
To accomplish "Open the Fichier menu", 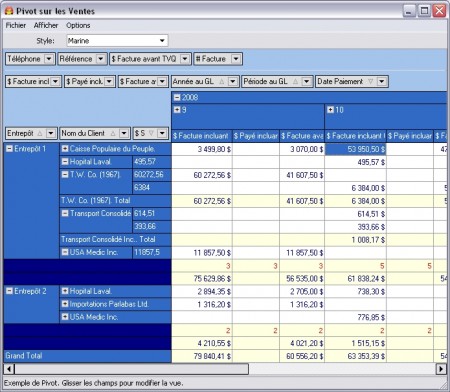I will pyautogui.click(x=16, y=25).
